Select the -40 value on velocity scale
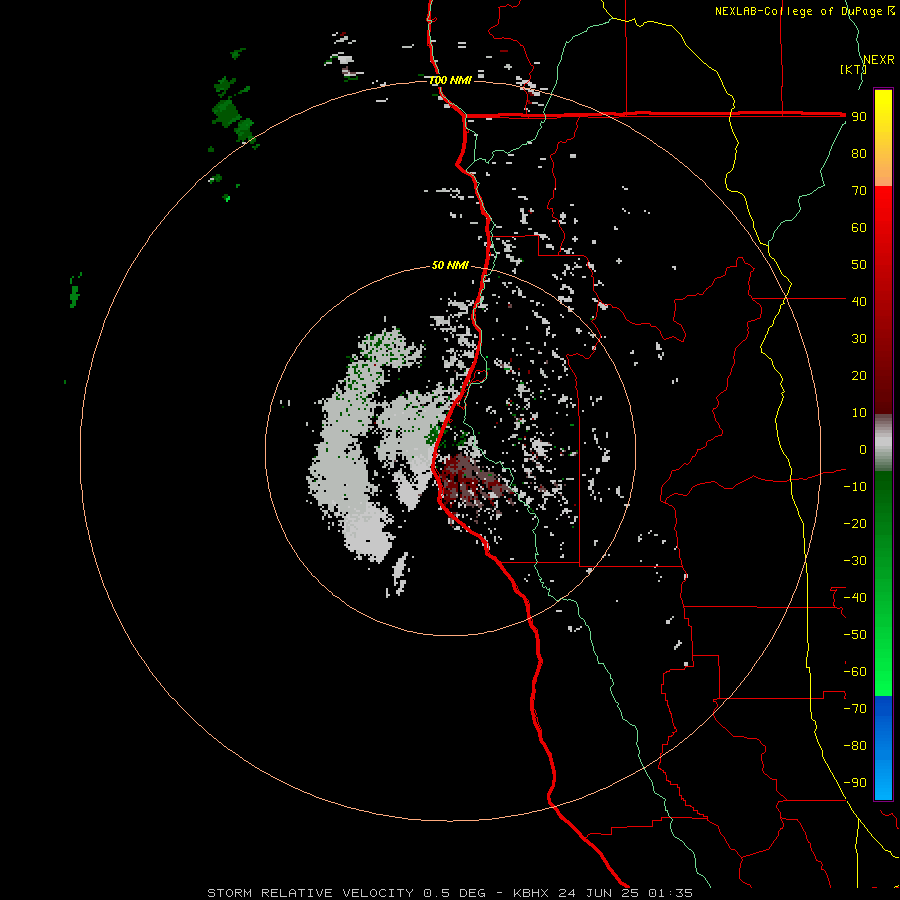Screen dimensions: 900x900 pos(855,598)
